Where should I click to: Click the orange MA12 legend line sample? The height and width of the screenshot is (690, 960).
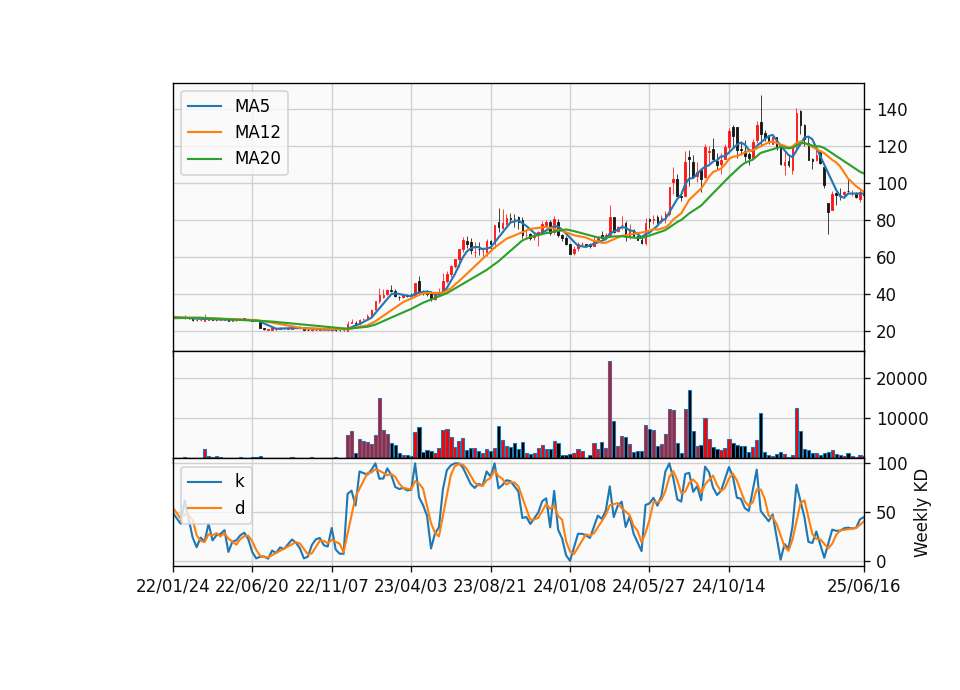pyautogui.click(x=204, y=132)
